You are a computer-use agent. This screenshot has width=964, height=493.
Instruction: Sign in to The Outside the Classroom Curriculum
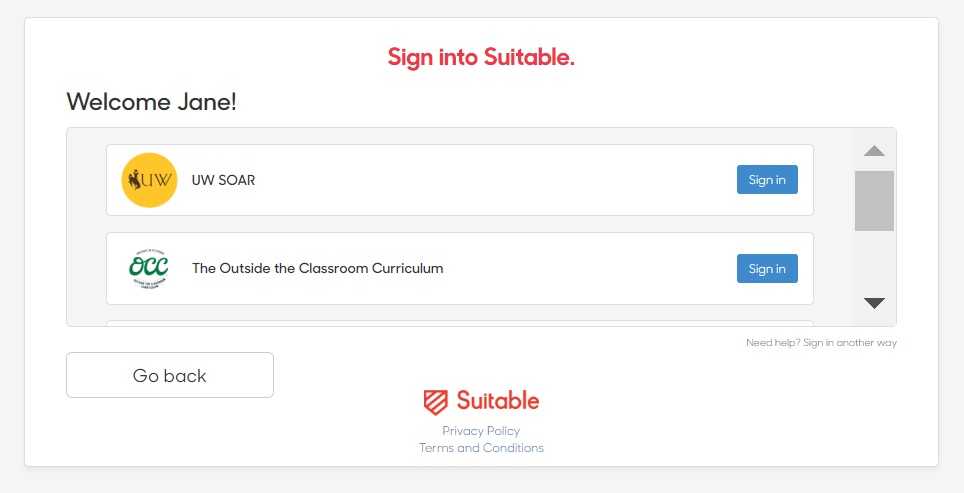pyautogui.click(x=767, y=269)
